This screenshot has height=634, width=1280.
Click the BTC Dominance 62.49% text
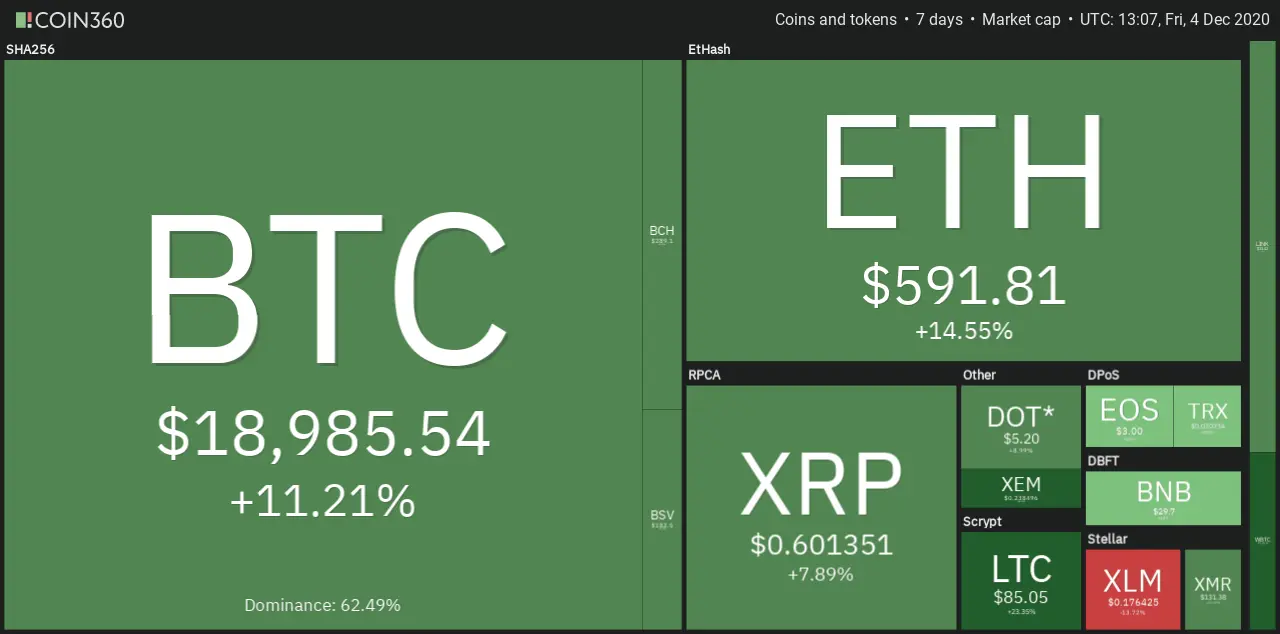[x=322, y=605]
